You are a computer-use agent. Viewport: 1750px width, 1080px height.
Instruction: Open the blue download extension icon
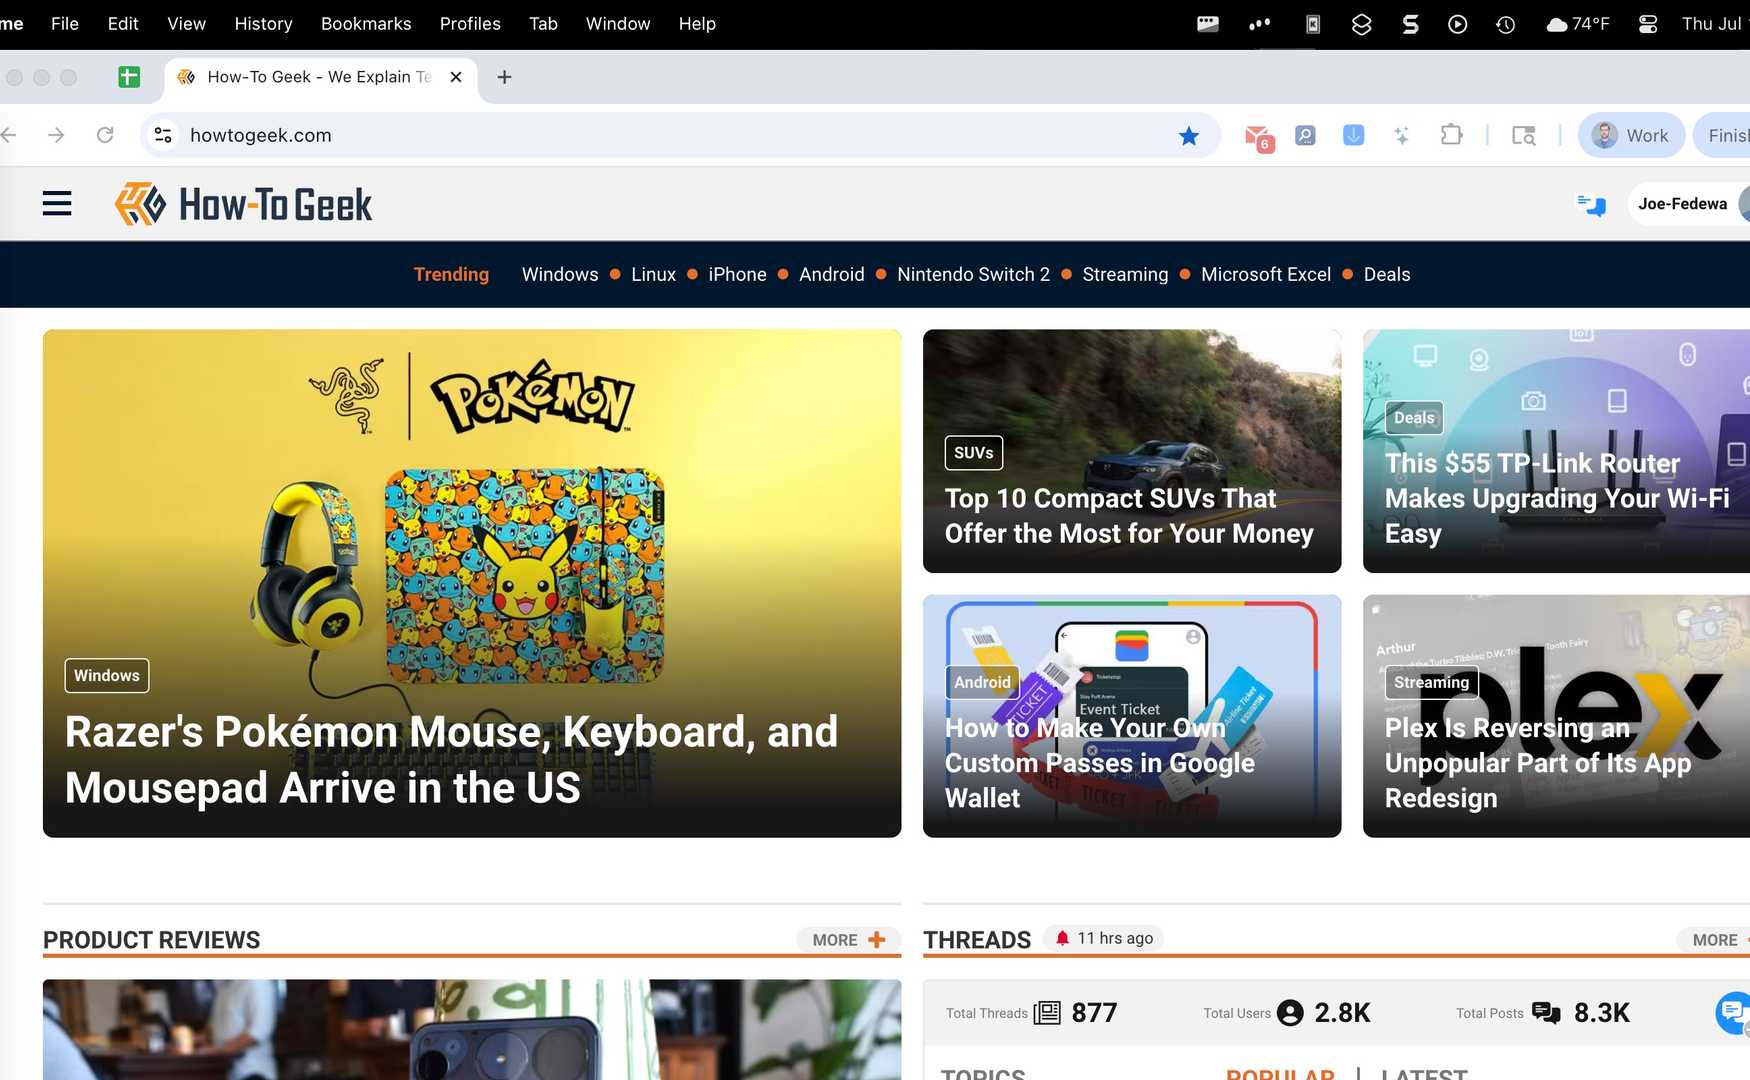click(x=1353, y=135)
